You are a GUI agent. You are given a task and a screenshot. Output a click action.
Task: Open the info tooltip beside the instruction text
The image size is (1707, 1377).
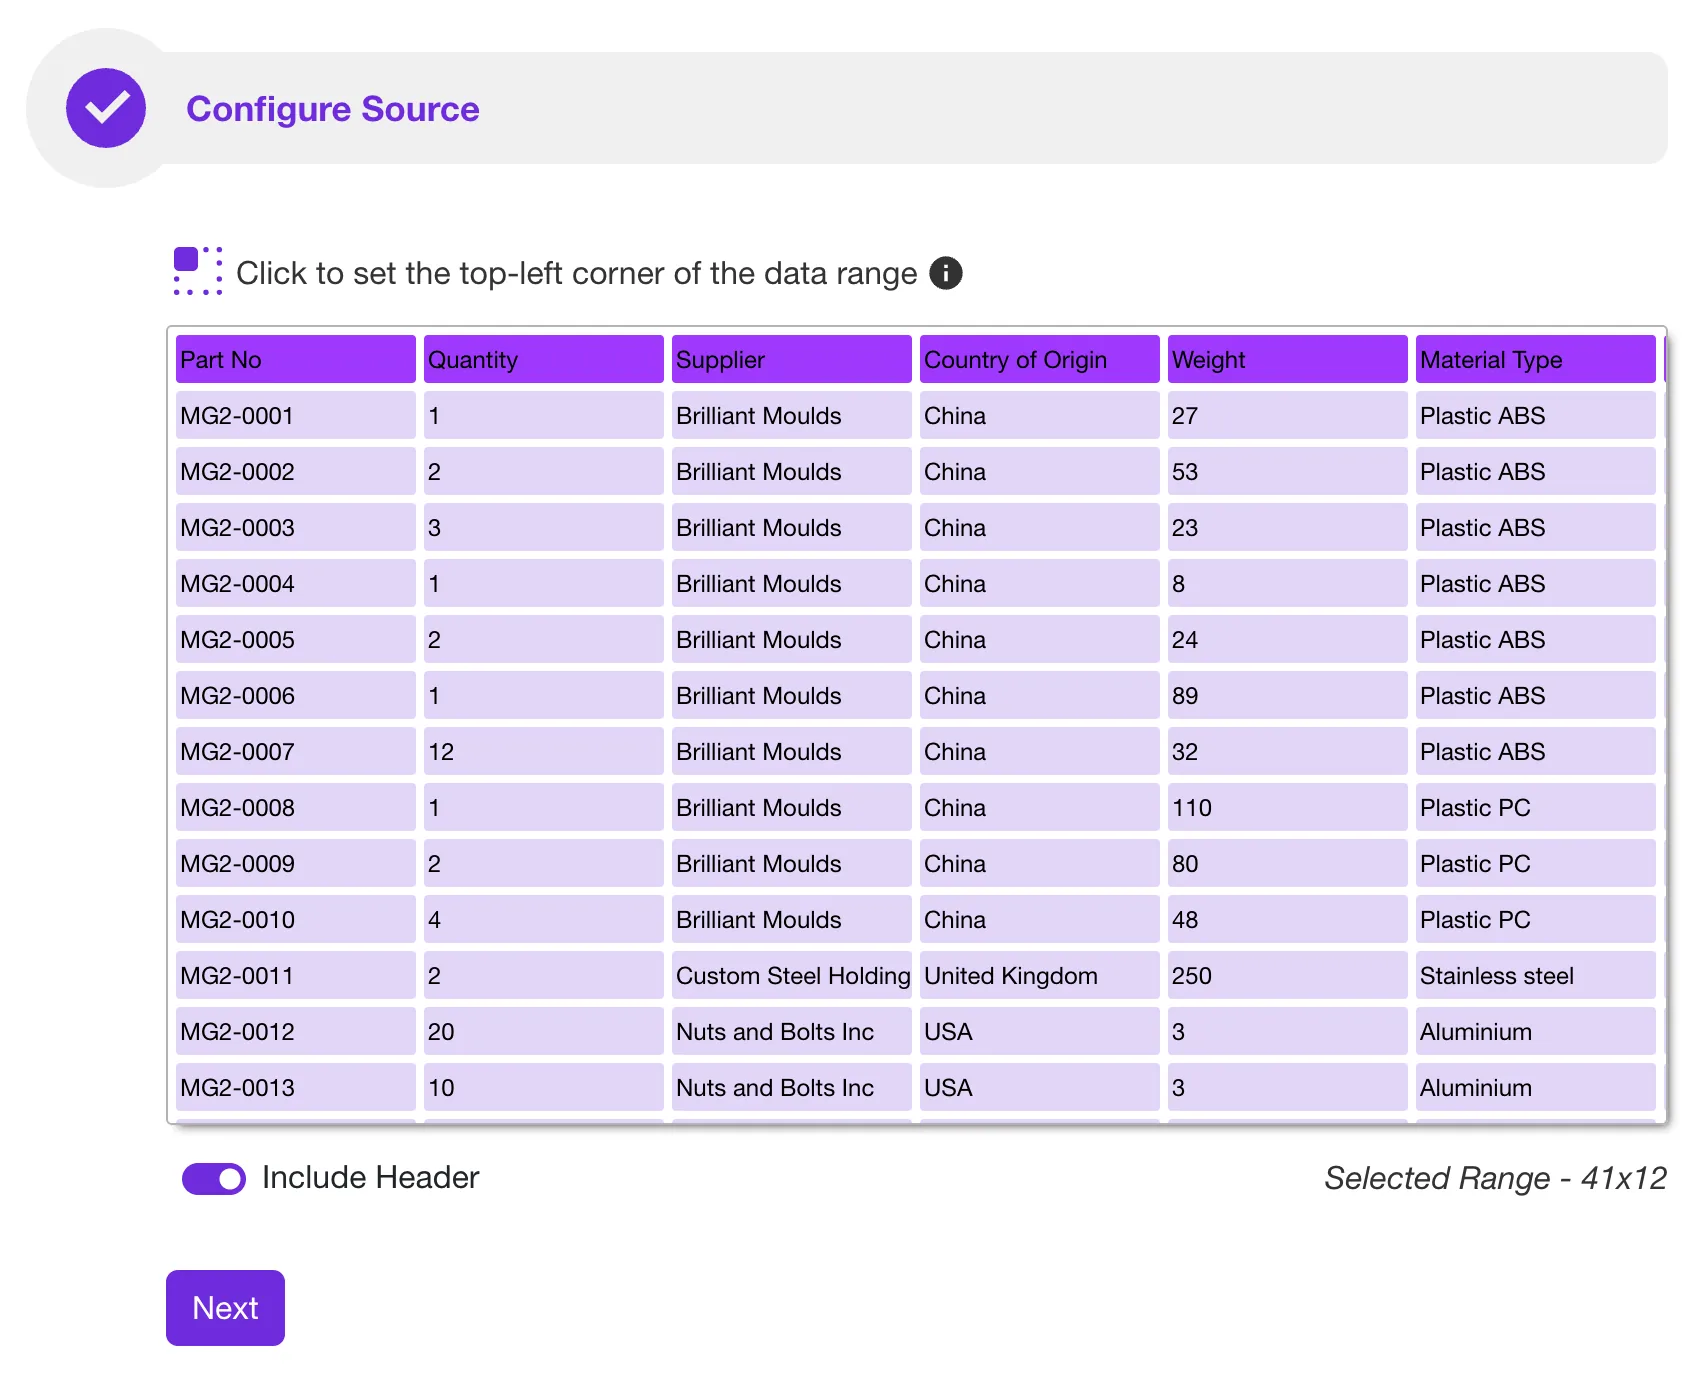coord(945,272)
